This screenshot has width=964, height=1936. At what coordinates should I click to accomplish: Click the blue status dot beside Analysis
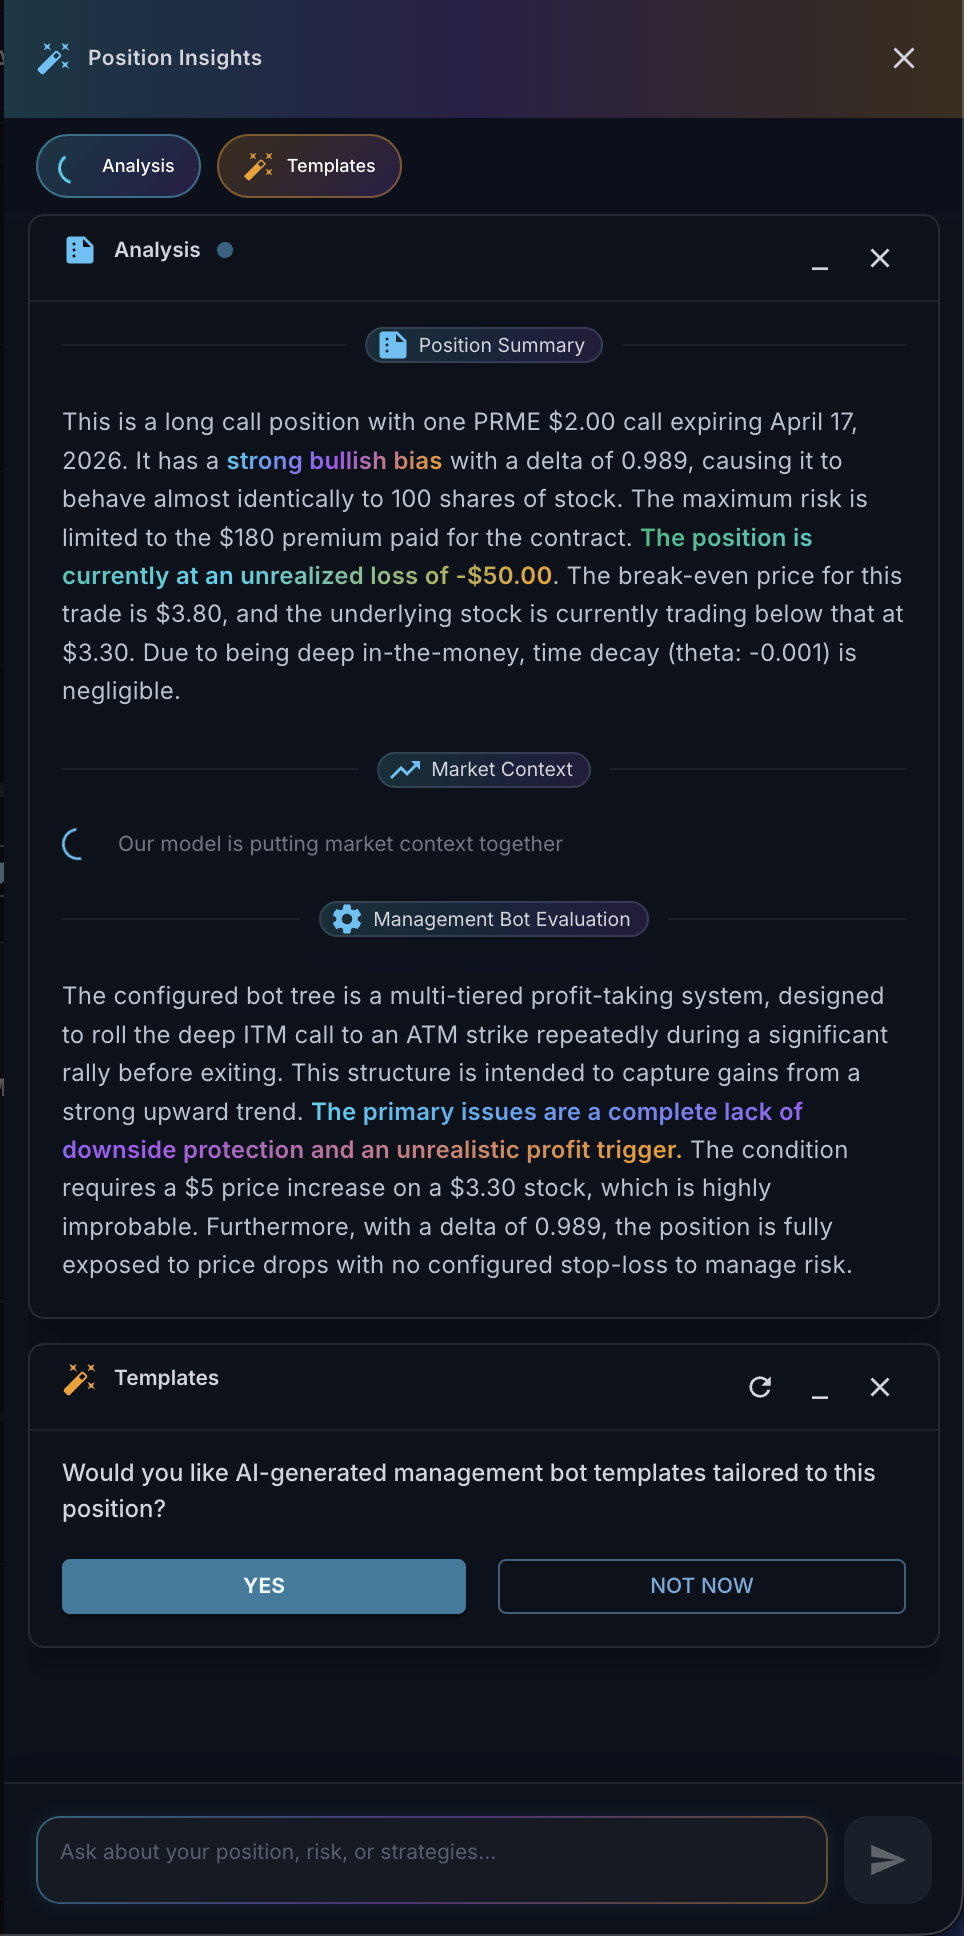coord(225,250)
